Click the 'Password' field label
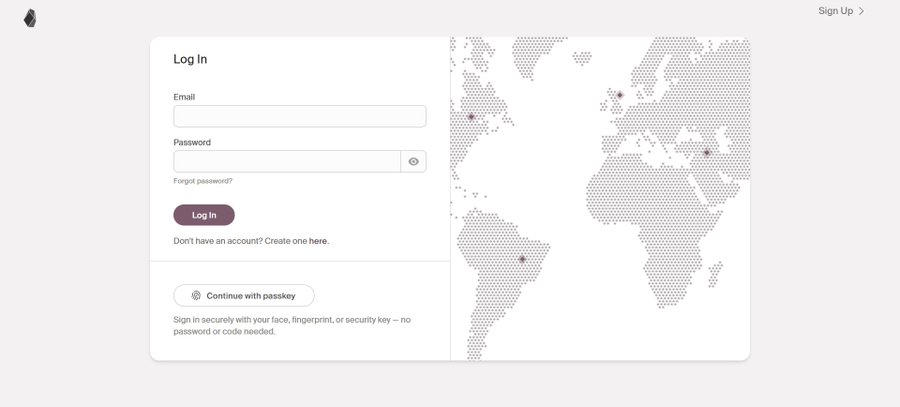Viewport: 900px width, 407px height. coord(192,142)
